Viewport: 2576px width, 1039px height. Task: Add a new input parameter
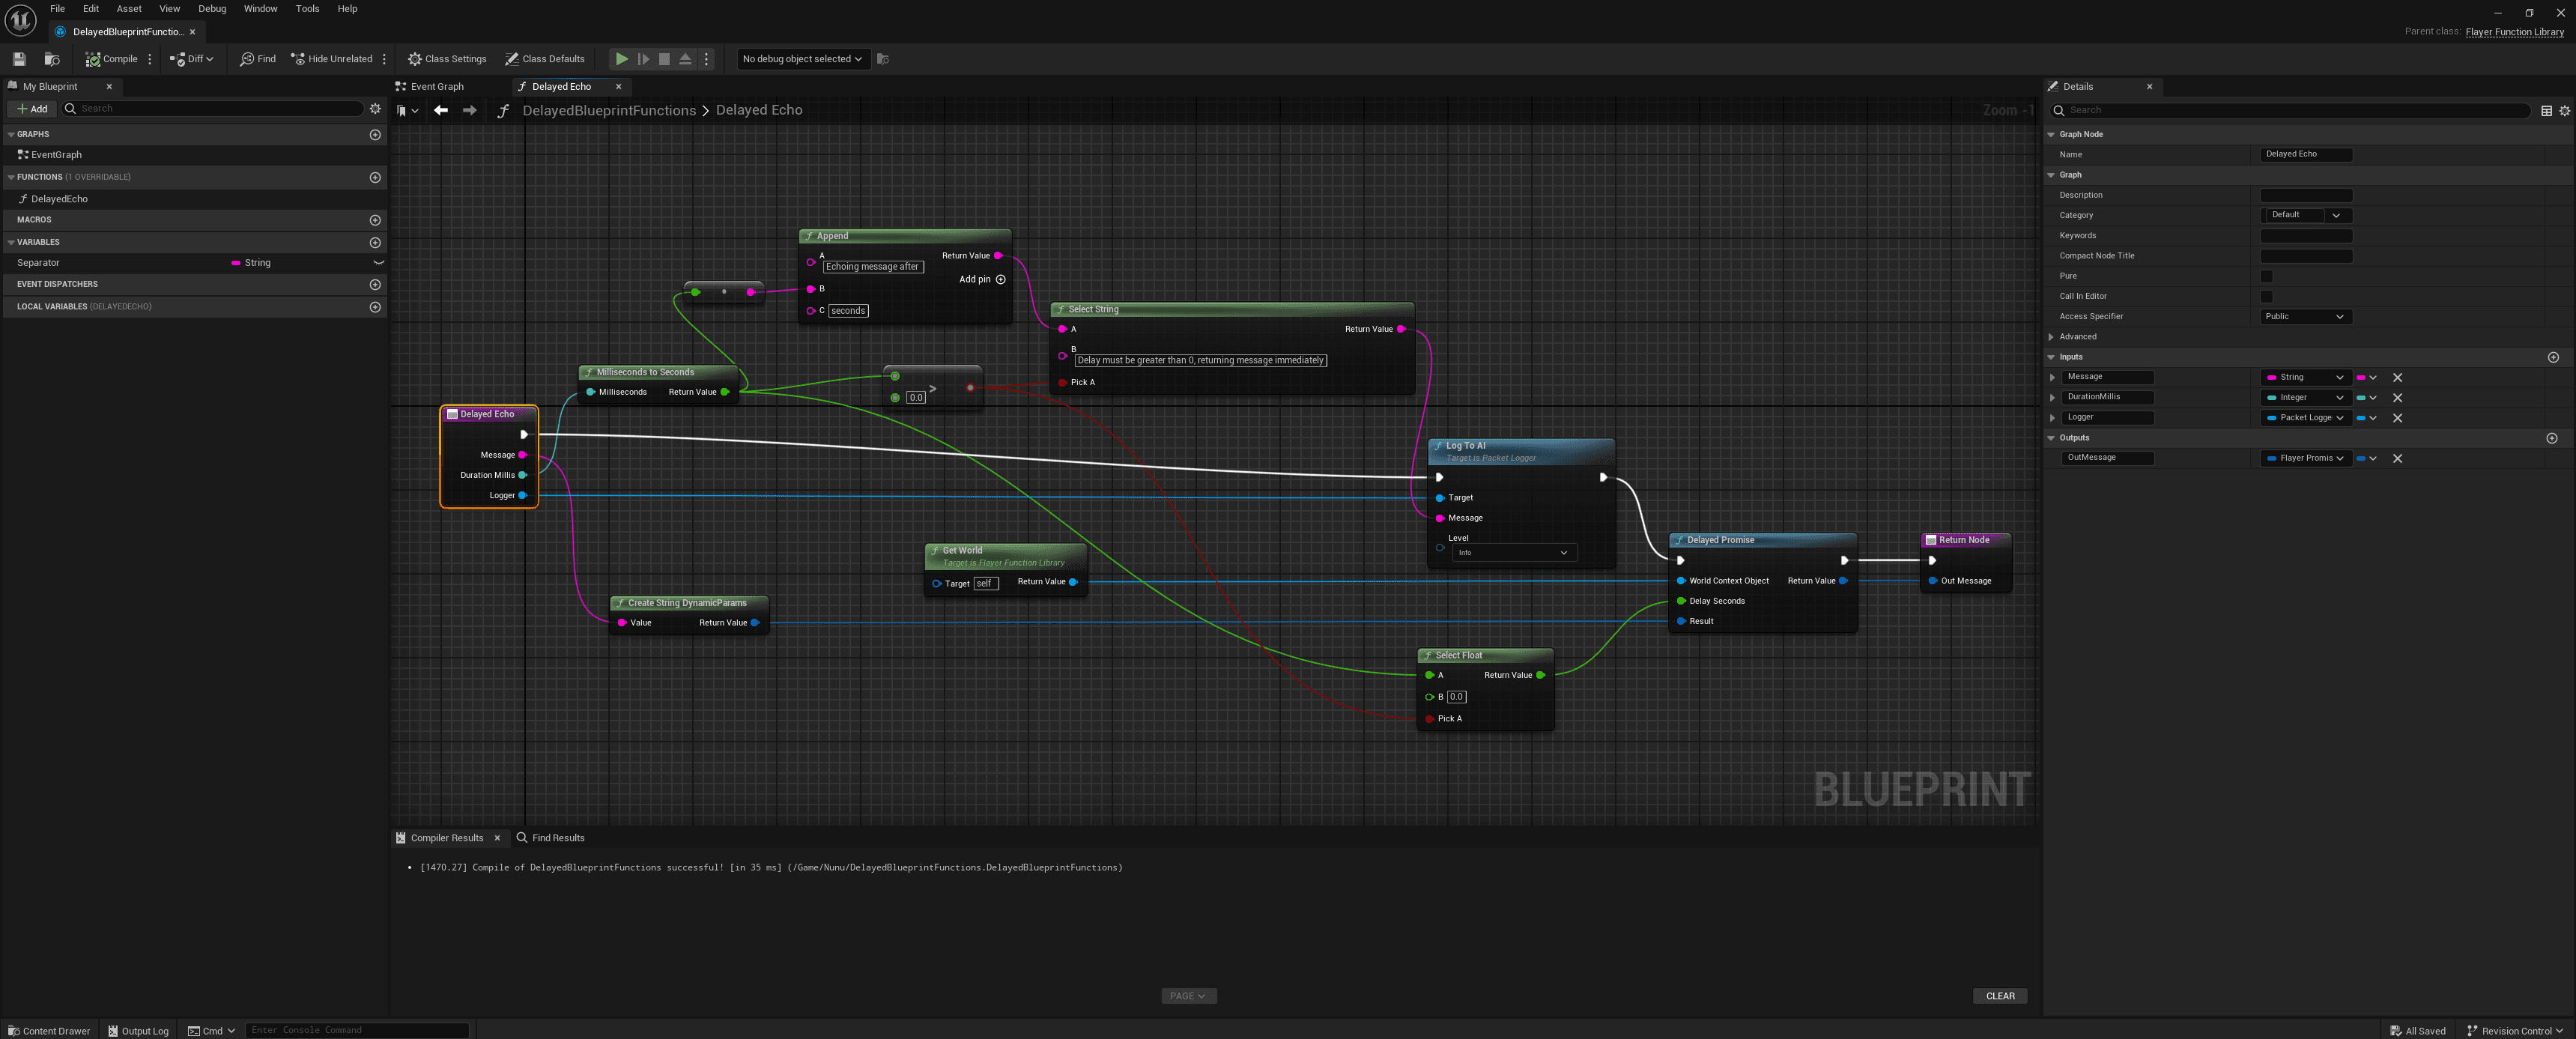[x=2553, y=357]
